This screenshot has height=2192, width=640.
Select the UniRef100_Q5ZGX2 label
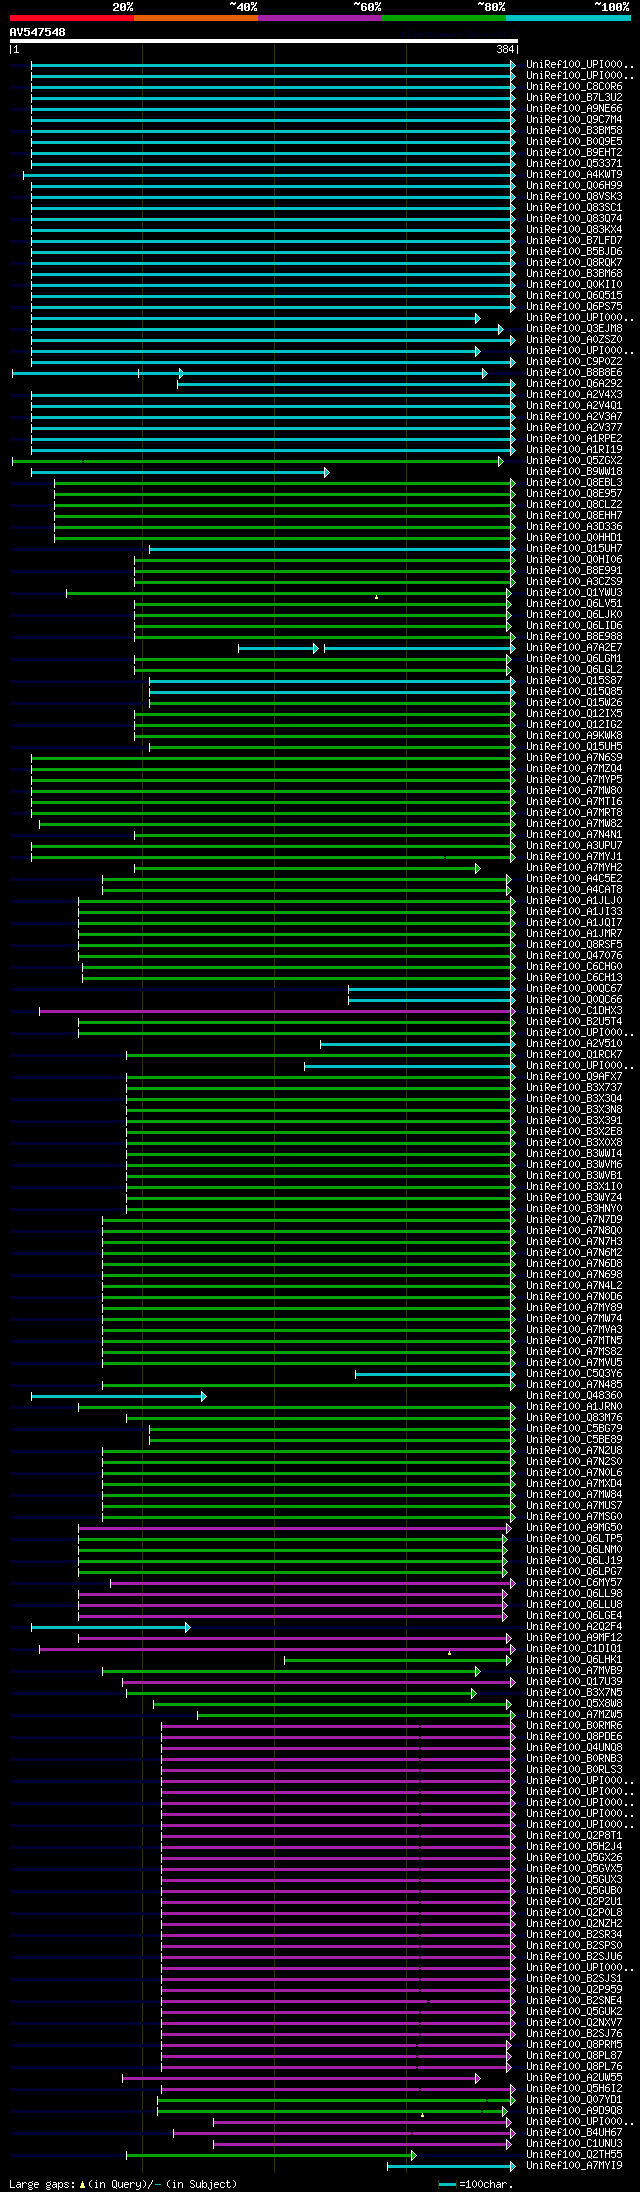click(574, 461)
